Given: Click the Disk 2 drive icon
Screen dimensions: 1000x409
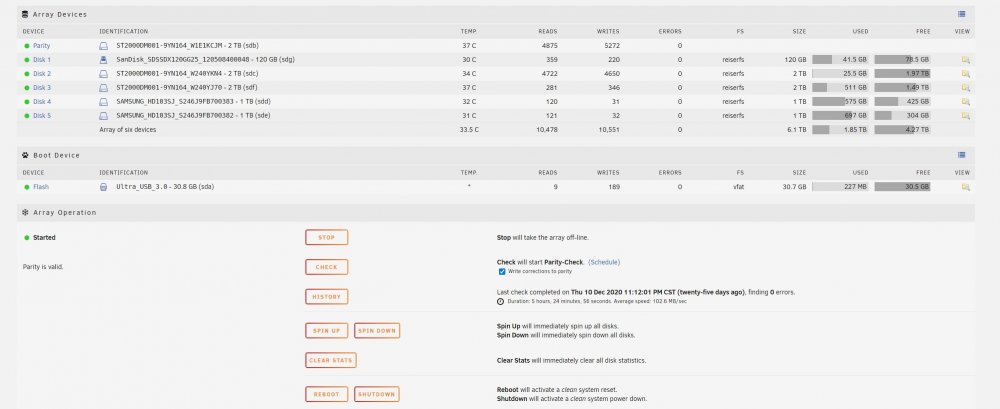Looking at the screenshot, I should coord(103,74).
